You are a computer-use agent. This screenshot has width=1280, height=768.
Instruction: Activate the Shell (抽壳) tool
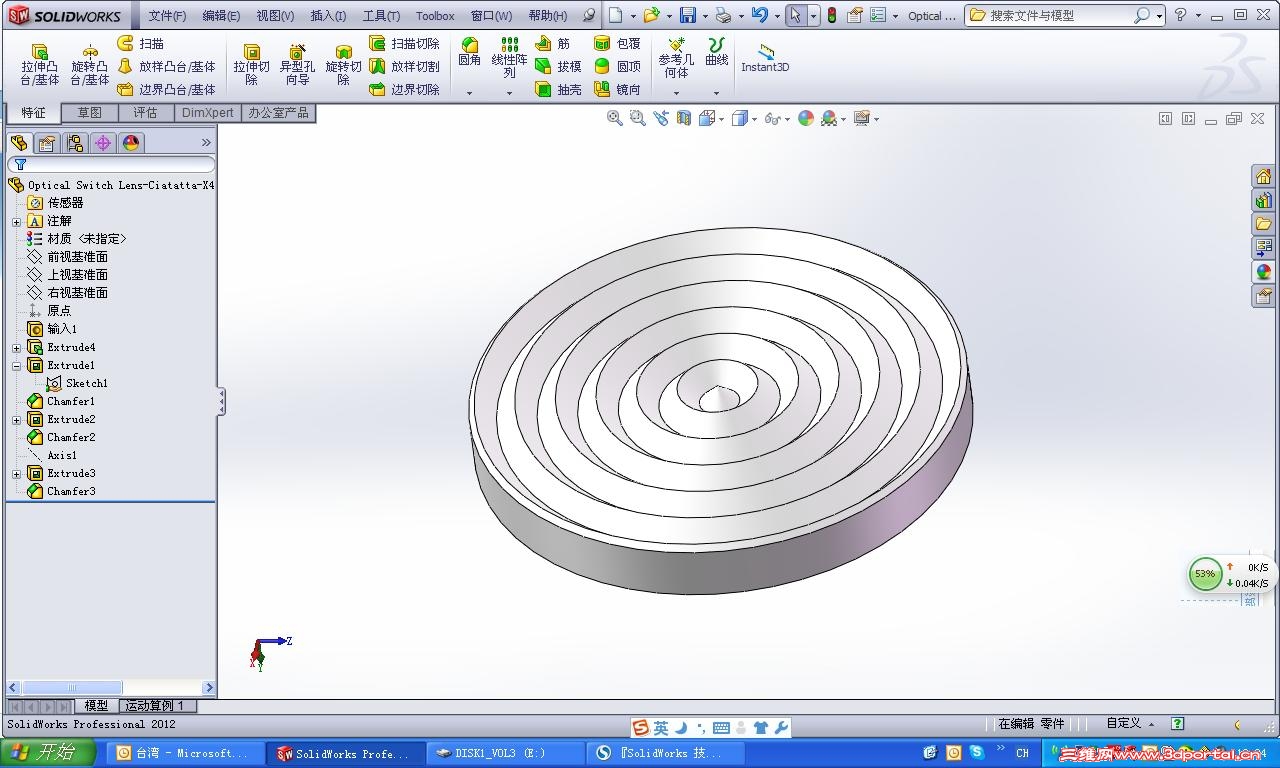point(558,89)
